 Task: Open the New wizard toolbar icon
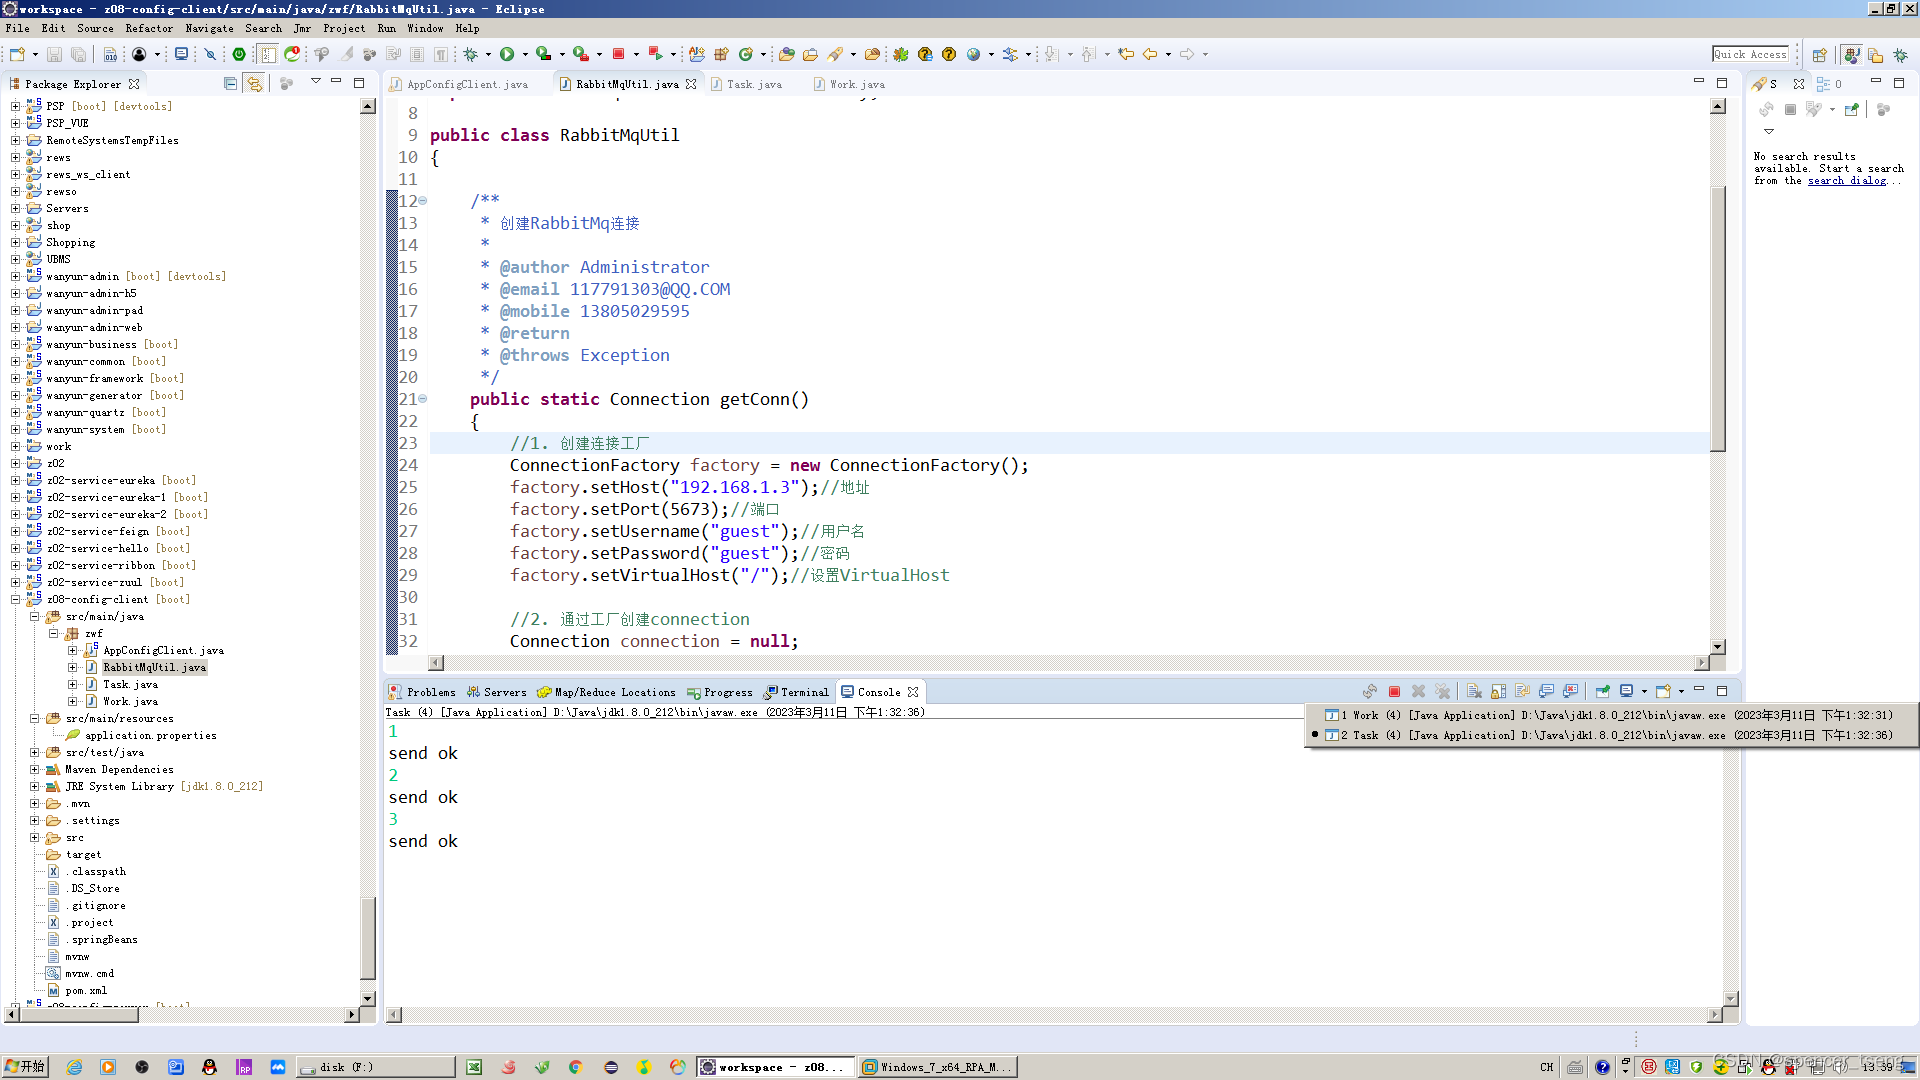tap(18, 54)
